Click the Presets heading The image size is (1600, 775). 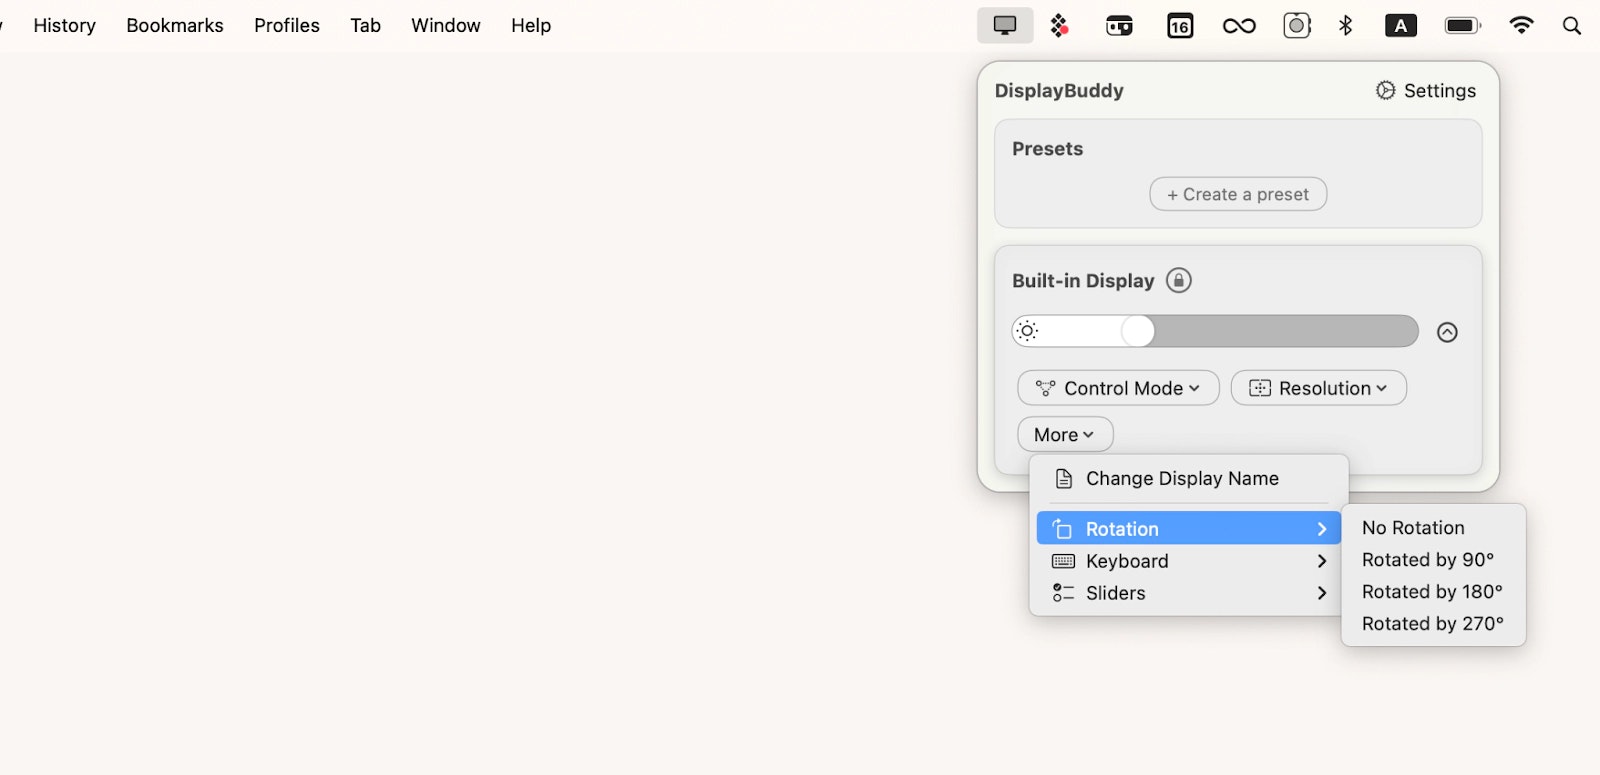point(1047,148)
